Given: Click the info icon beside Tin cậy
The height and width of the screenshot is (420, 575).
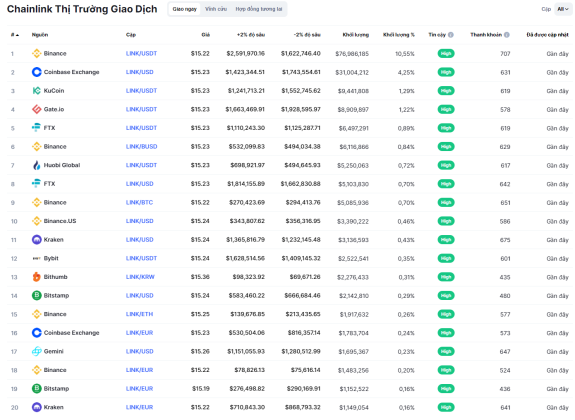Looking at the screenshot, I should (x=451, y=35).
